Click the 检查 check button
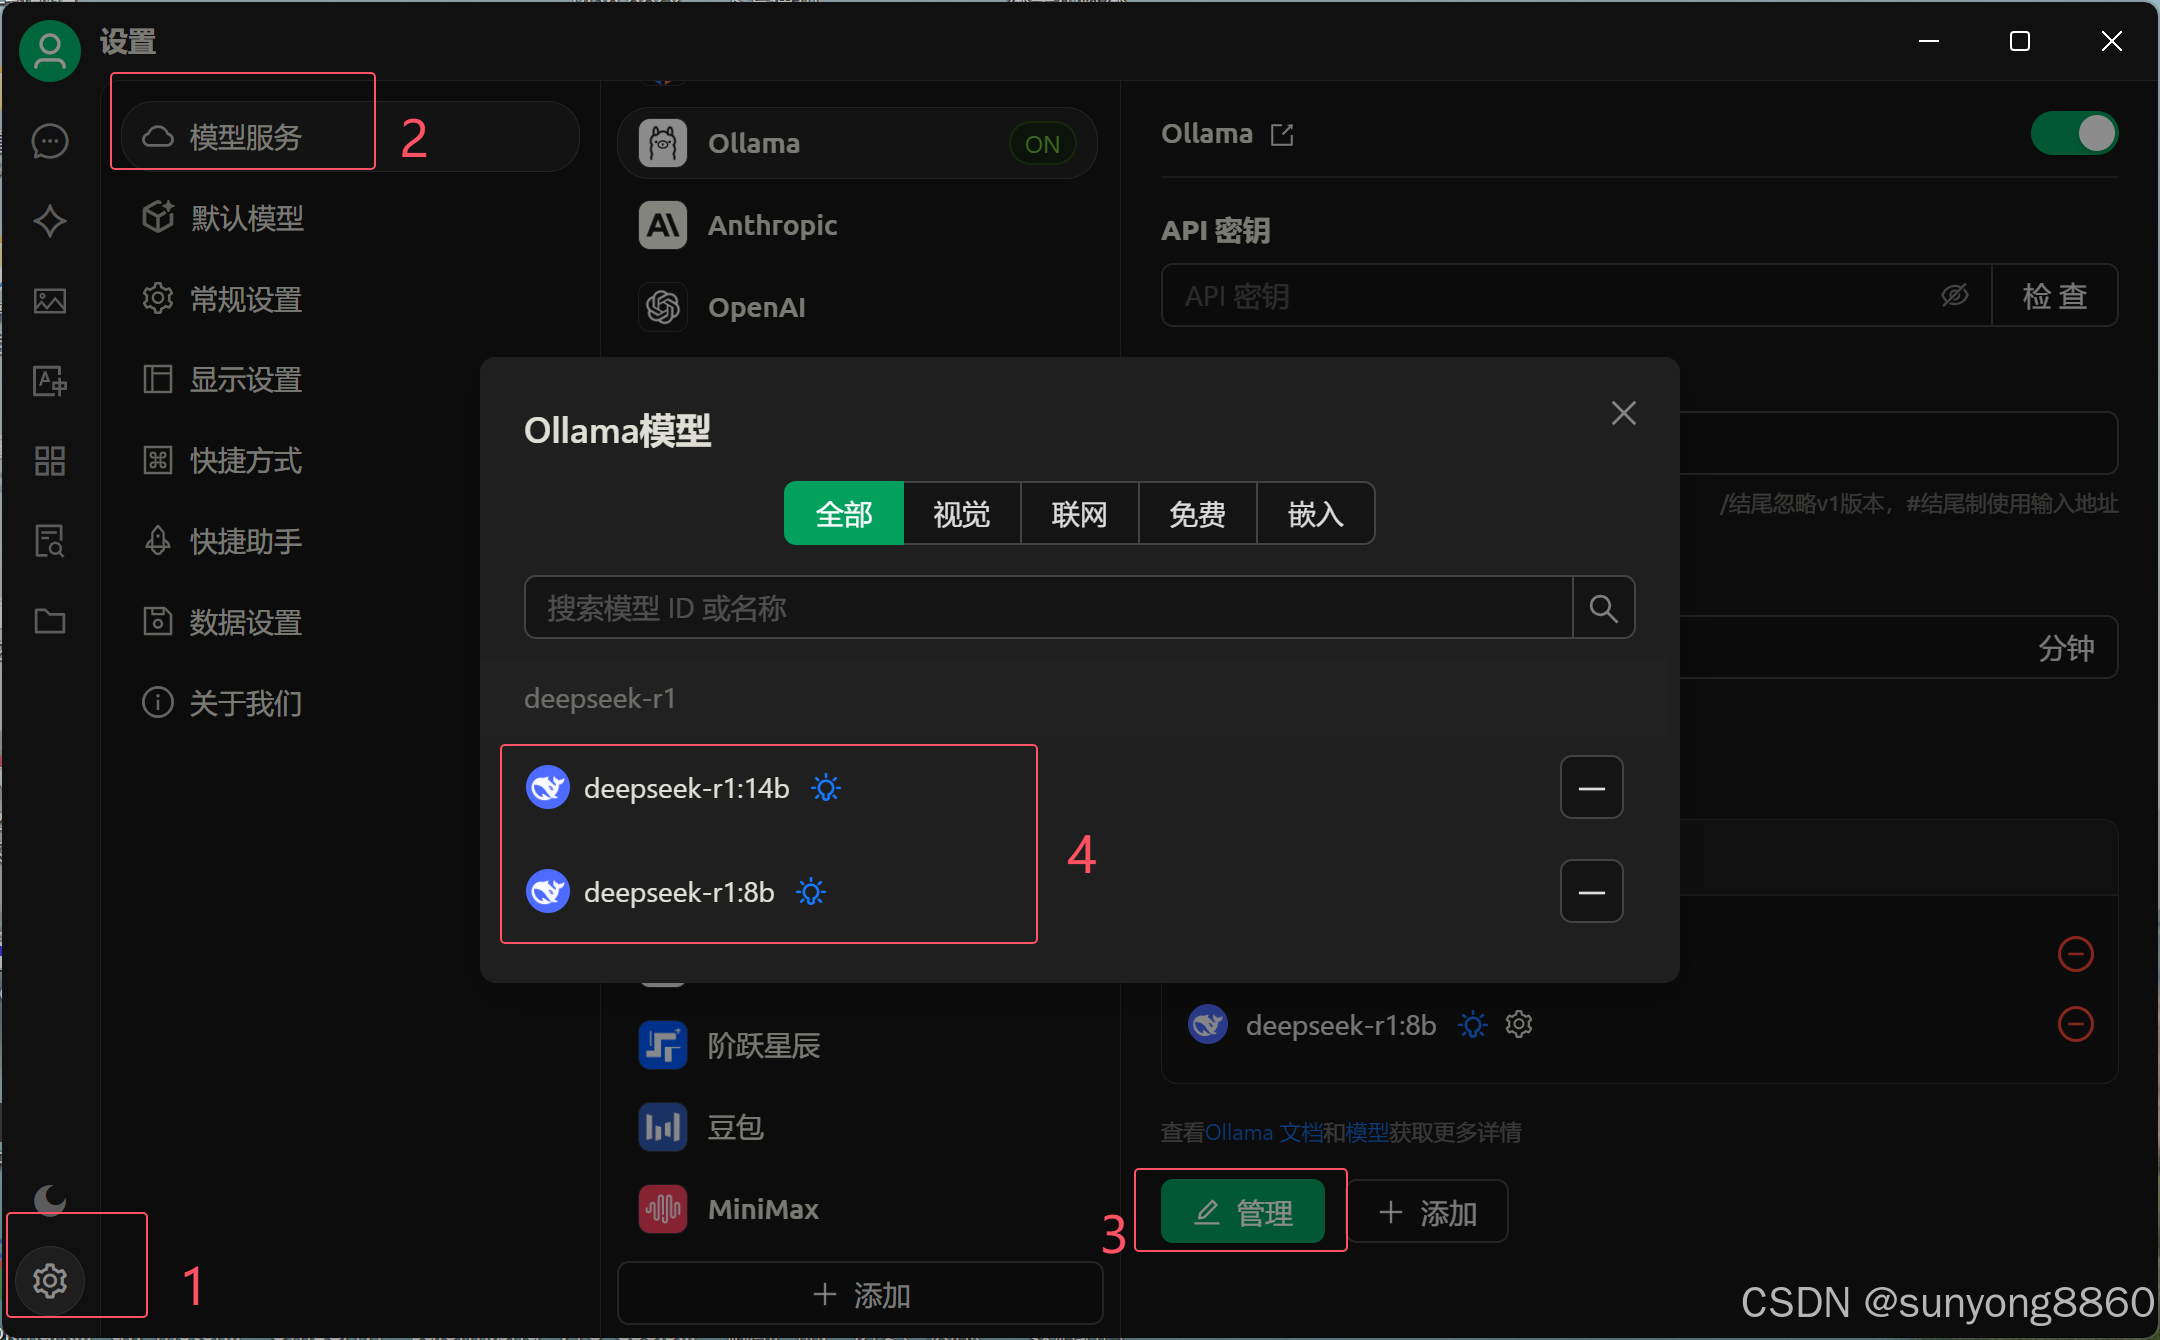 (x=2054, y=296)
